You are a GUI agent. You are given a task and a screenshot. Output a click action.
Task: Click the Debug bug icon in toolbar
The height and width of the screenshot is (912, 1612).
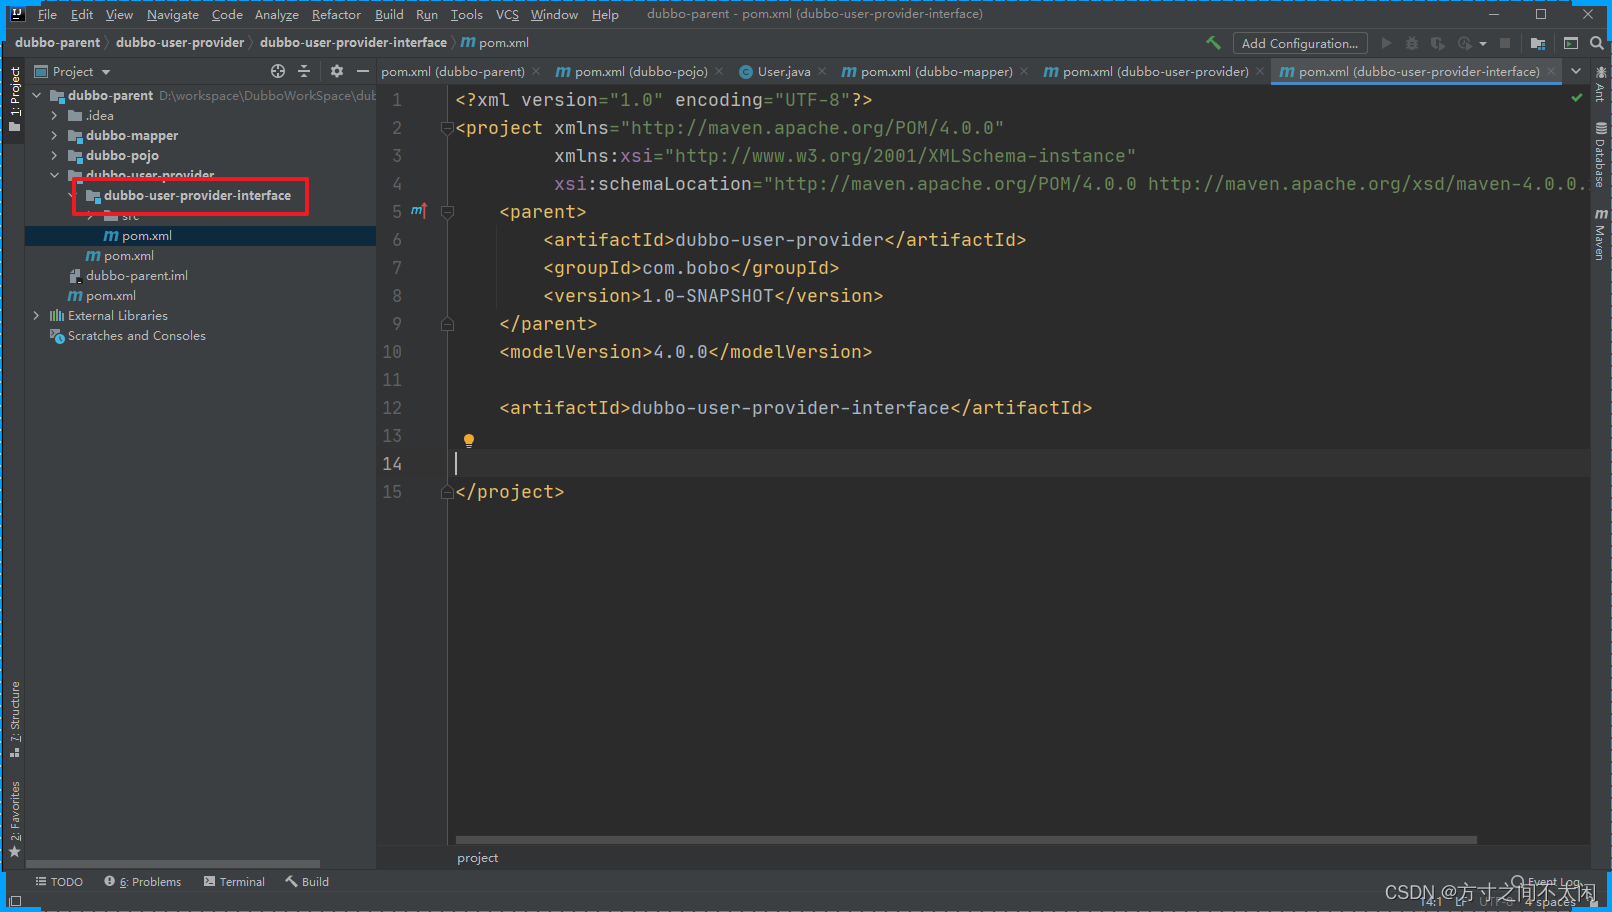1411,43
